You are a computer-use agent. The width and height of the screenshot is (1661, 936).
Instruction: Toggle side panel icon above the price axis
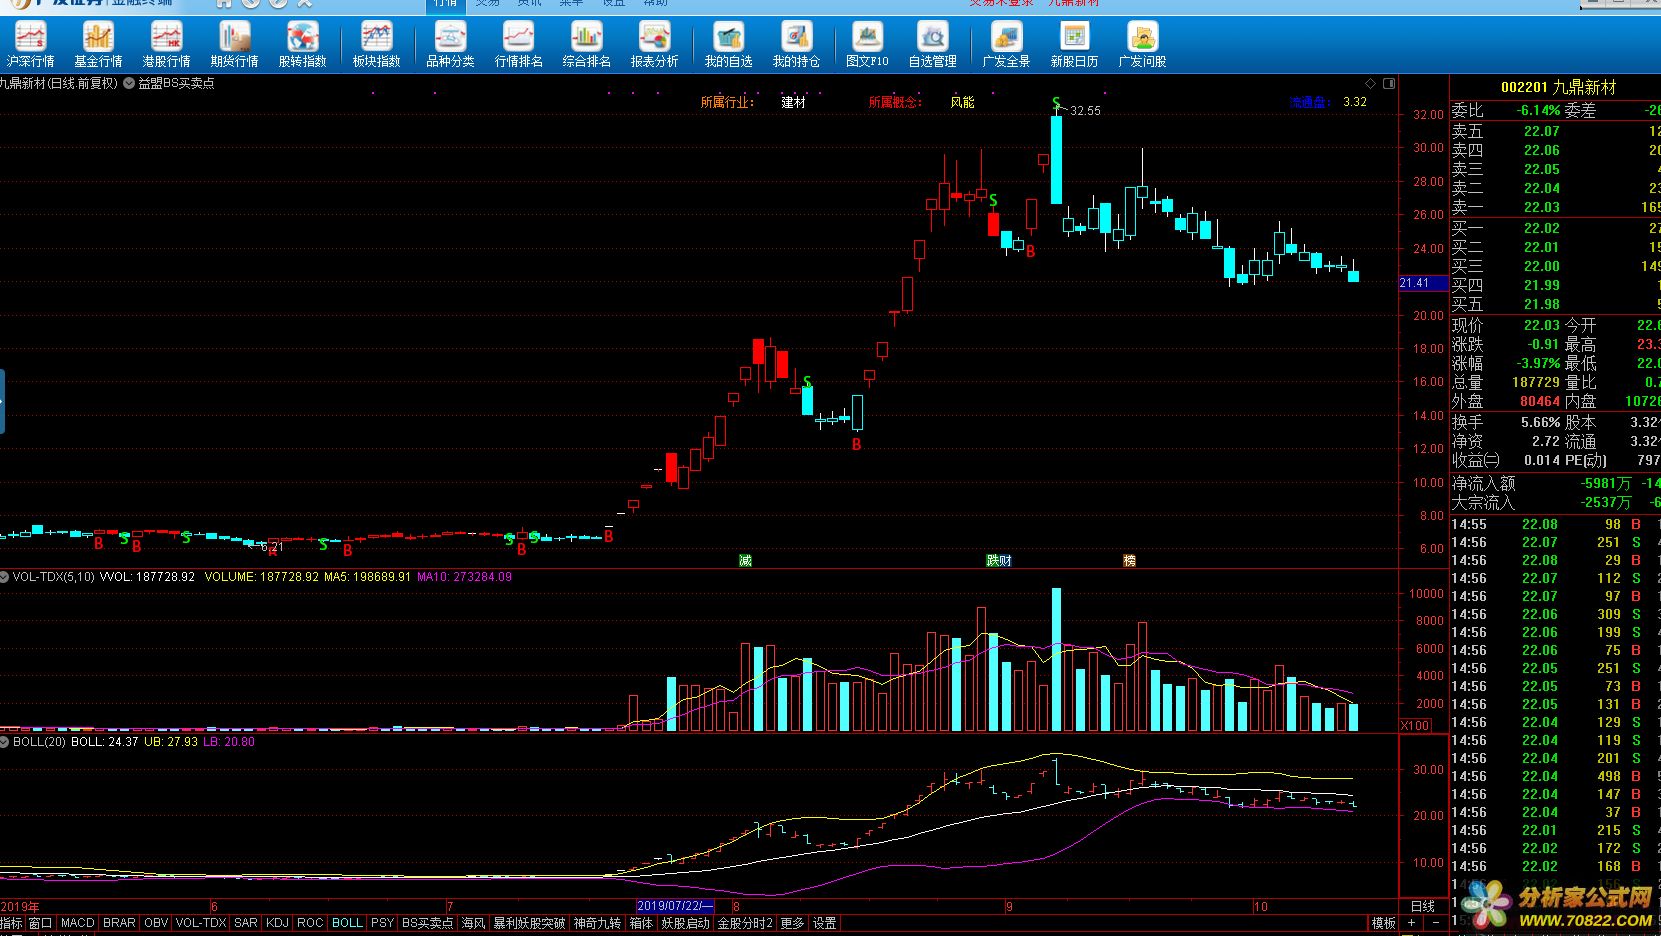1389,83
